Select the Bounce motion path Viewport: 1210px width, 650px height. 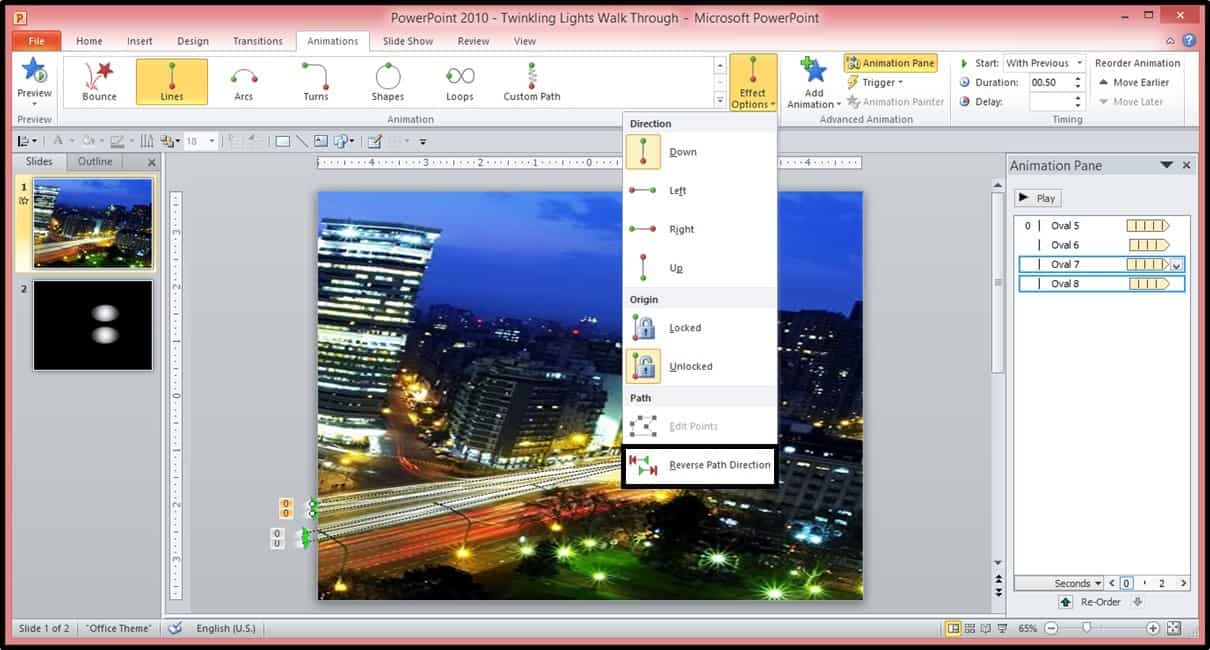[100, 82]
